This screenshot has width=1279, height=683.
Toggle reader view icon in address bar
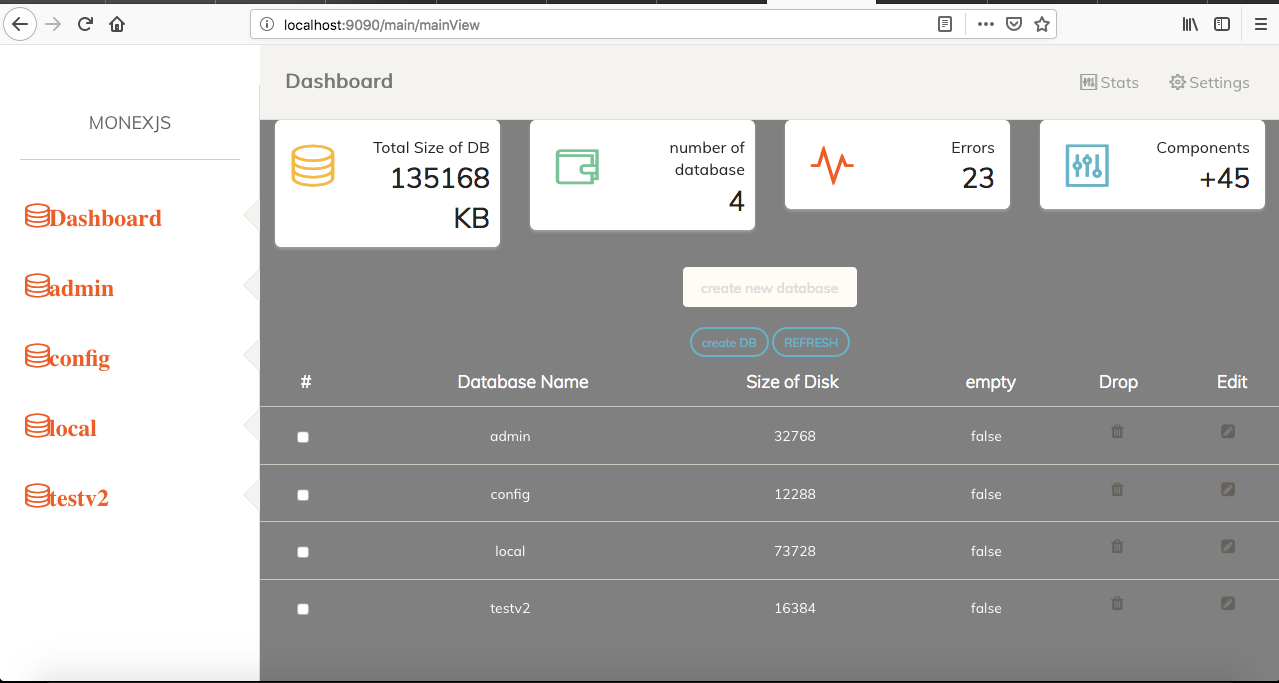click(x=944, y=24)
